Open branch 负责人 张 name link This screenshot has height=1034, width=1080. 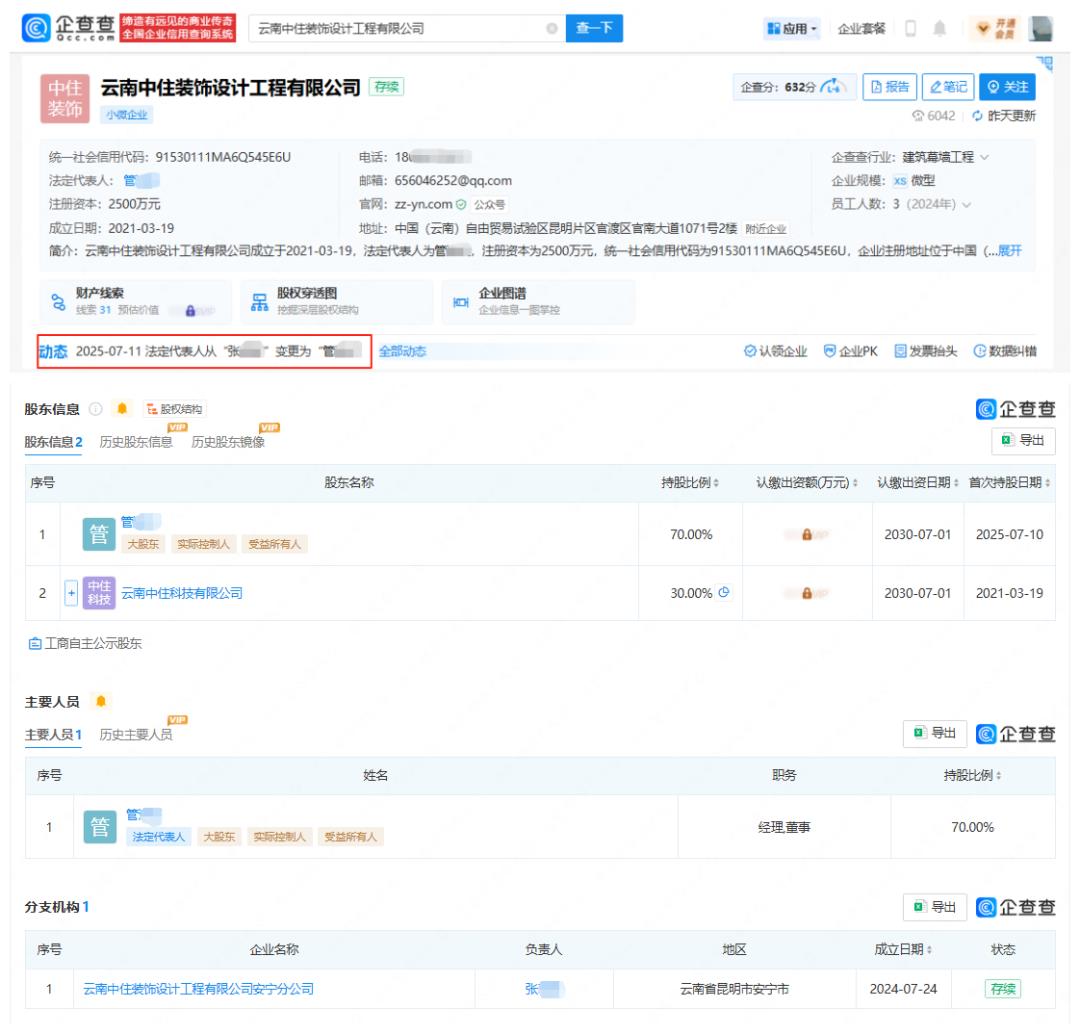544,989
